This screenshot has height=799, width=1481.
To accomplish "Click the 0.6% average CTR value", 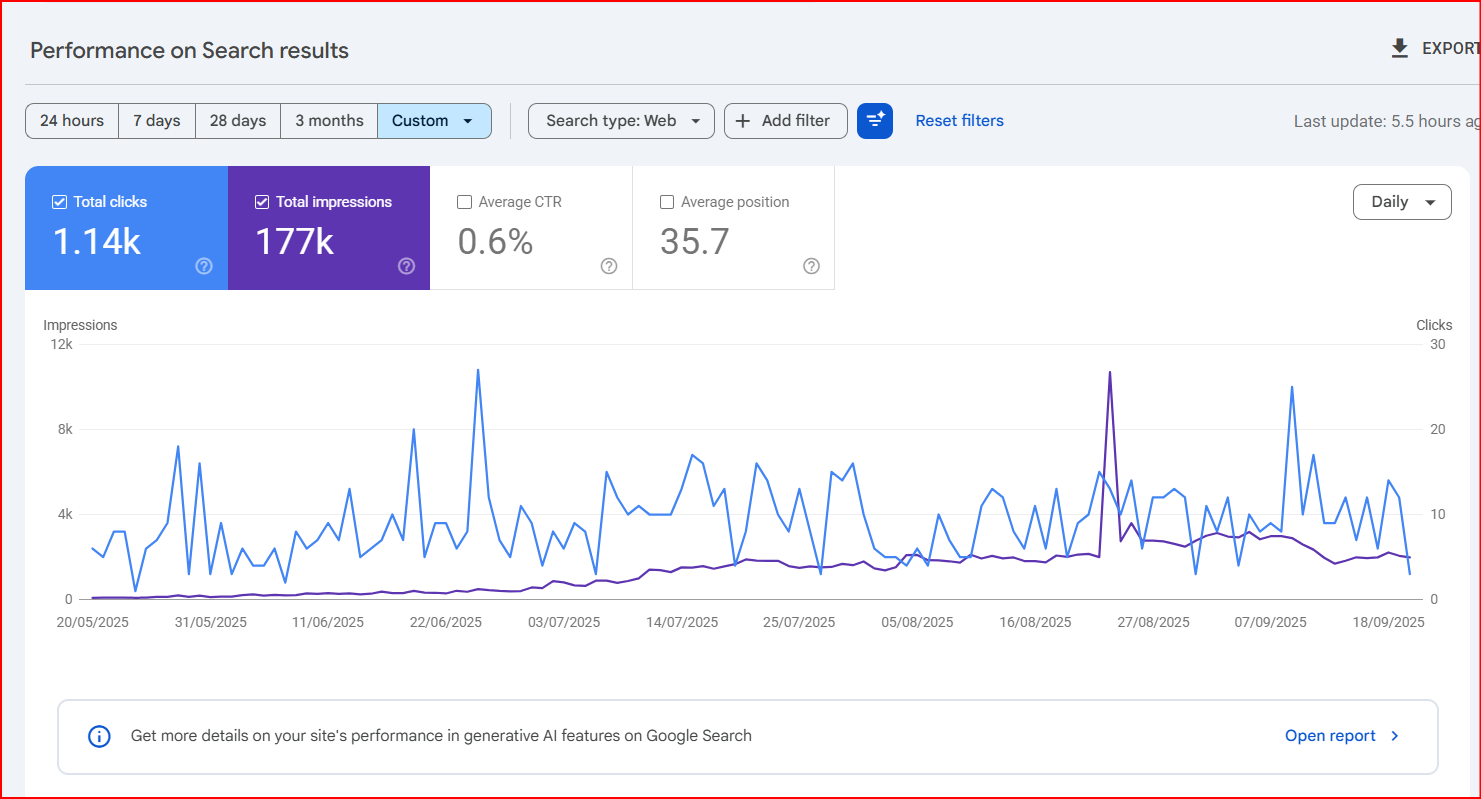I will [495, 242].
